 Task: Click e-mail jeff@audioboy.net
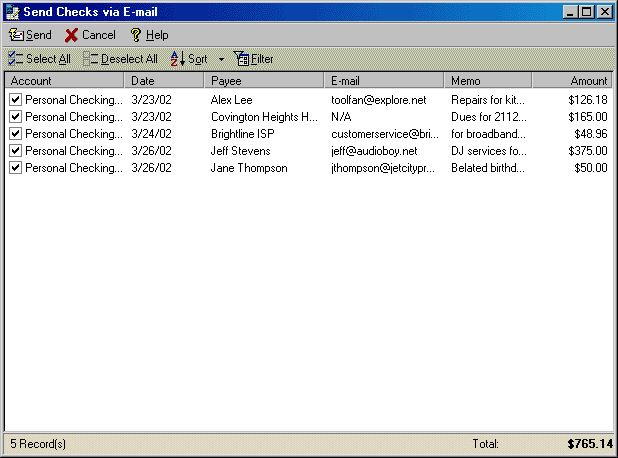click(374, 151)
